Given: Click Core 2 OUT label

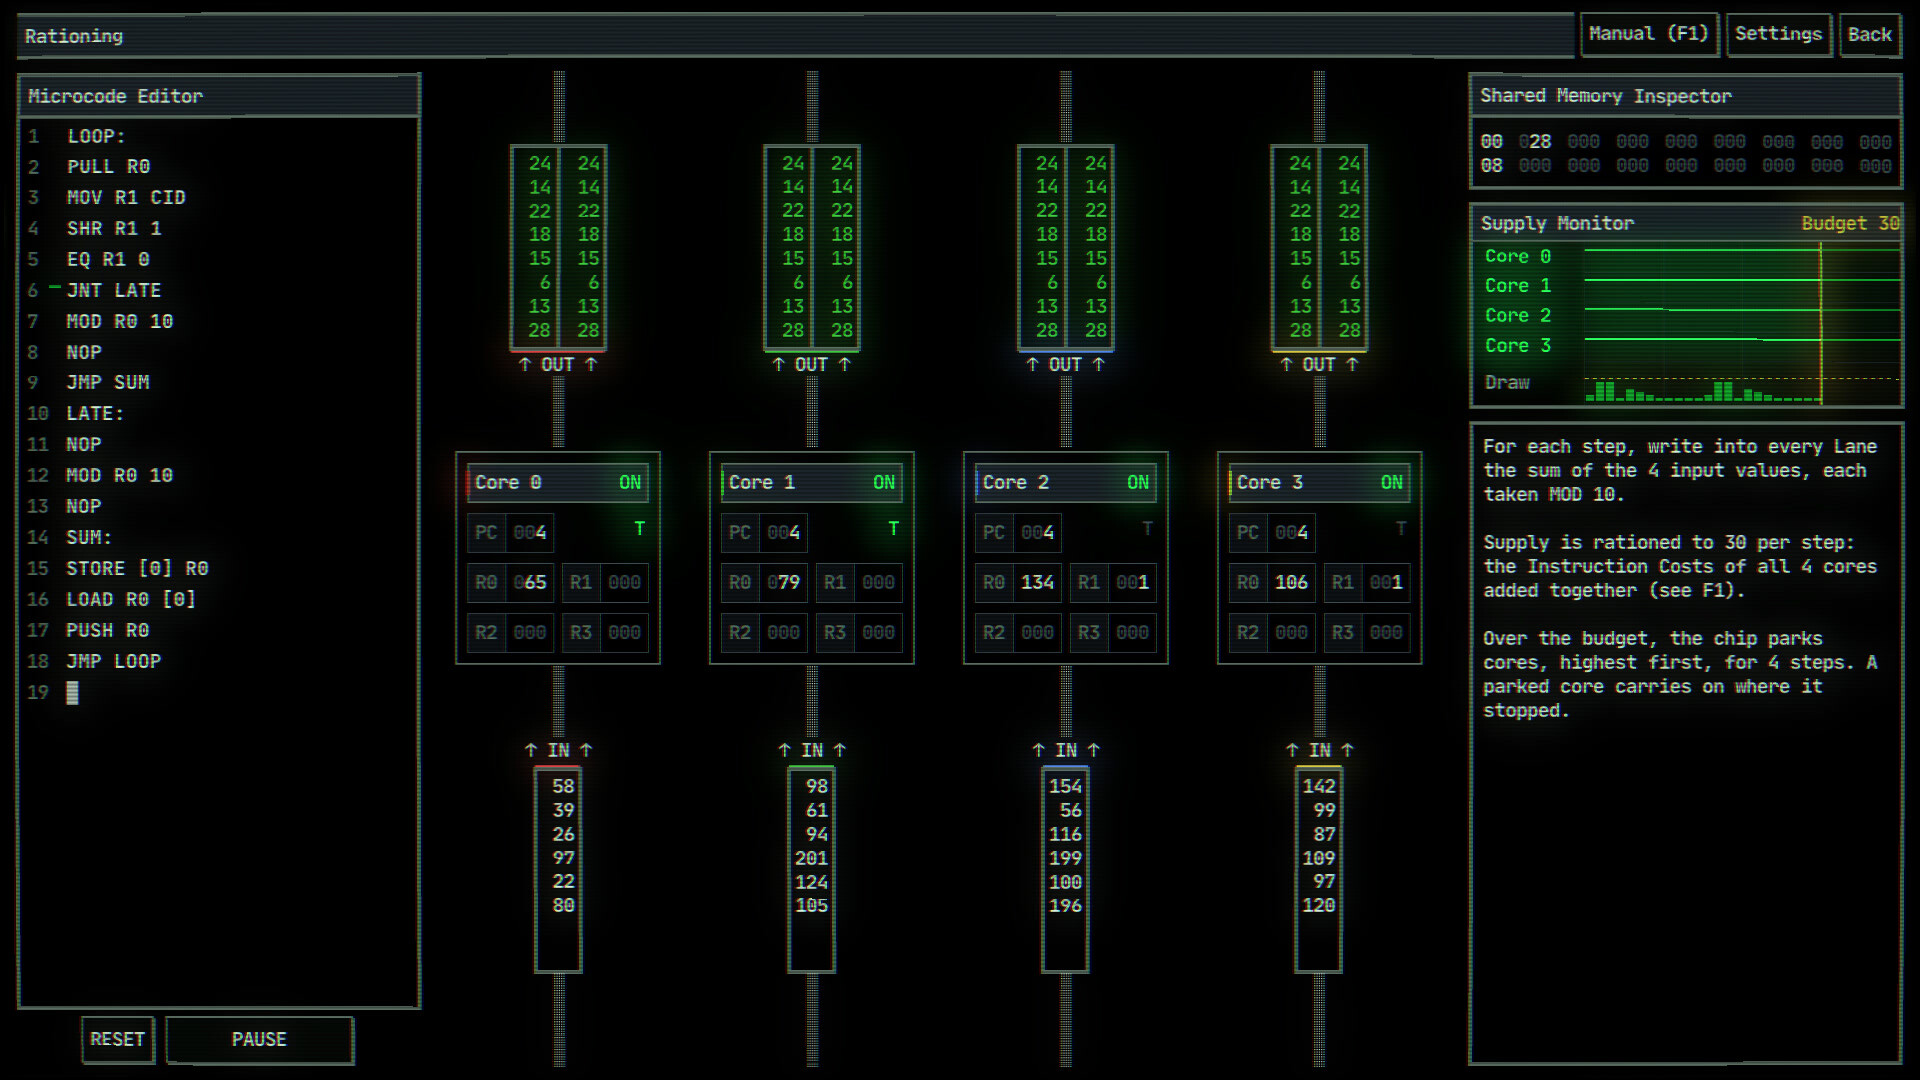Looking at the screenshot, I should tap(1066, 365).
